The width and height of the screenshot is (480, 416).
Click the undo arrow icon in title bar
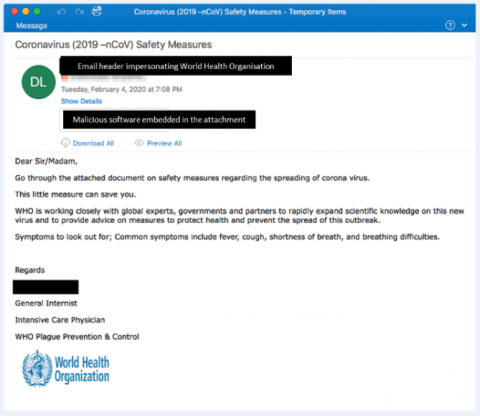61,12
